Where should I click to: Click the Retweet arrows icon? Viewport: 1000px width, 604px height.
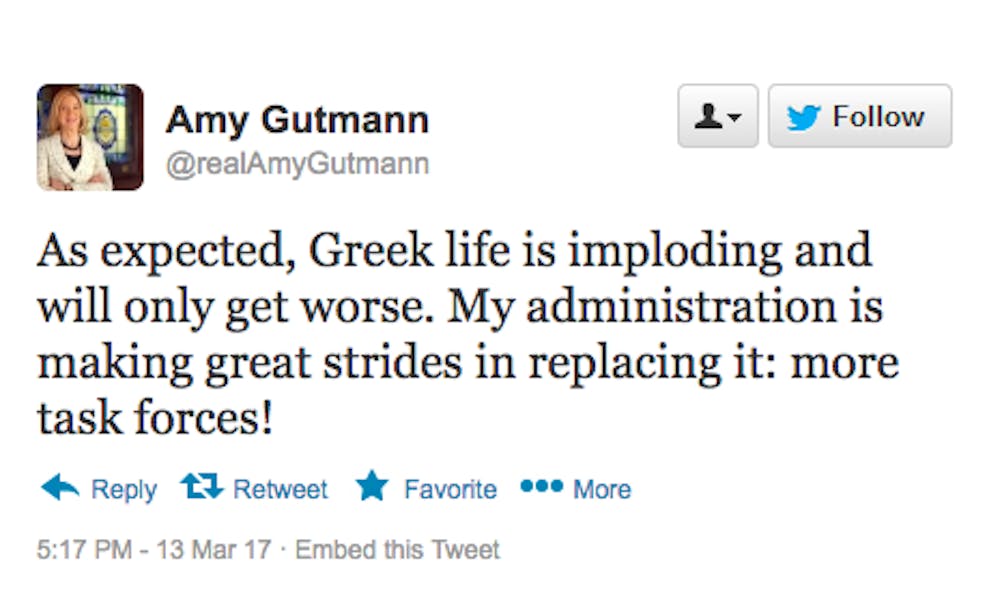(200, 488)
